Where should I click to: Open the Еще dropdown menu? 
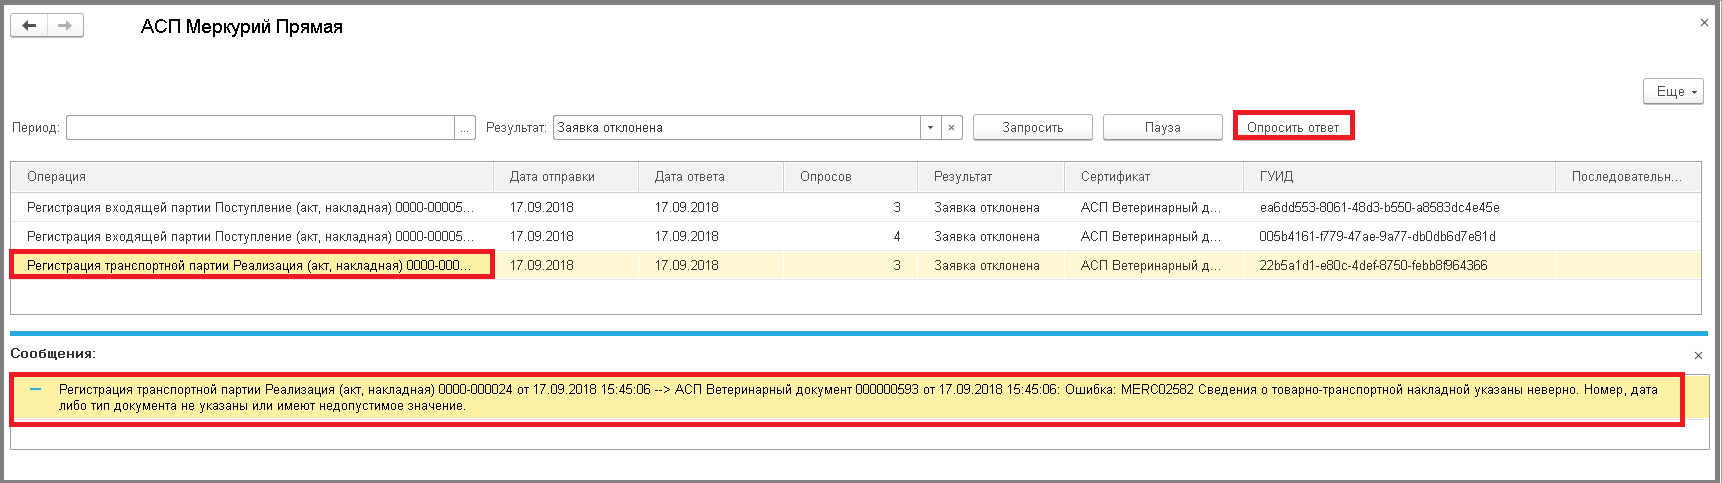pyautogui.click(x=1673, y=91)
